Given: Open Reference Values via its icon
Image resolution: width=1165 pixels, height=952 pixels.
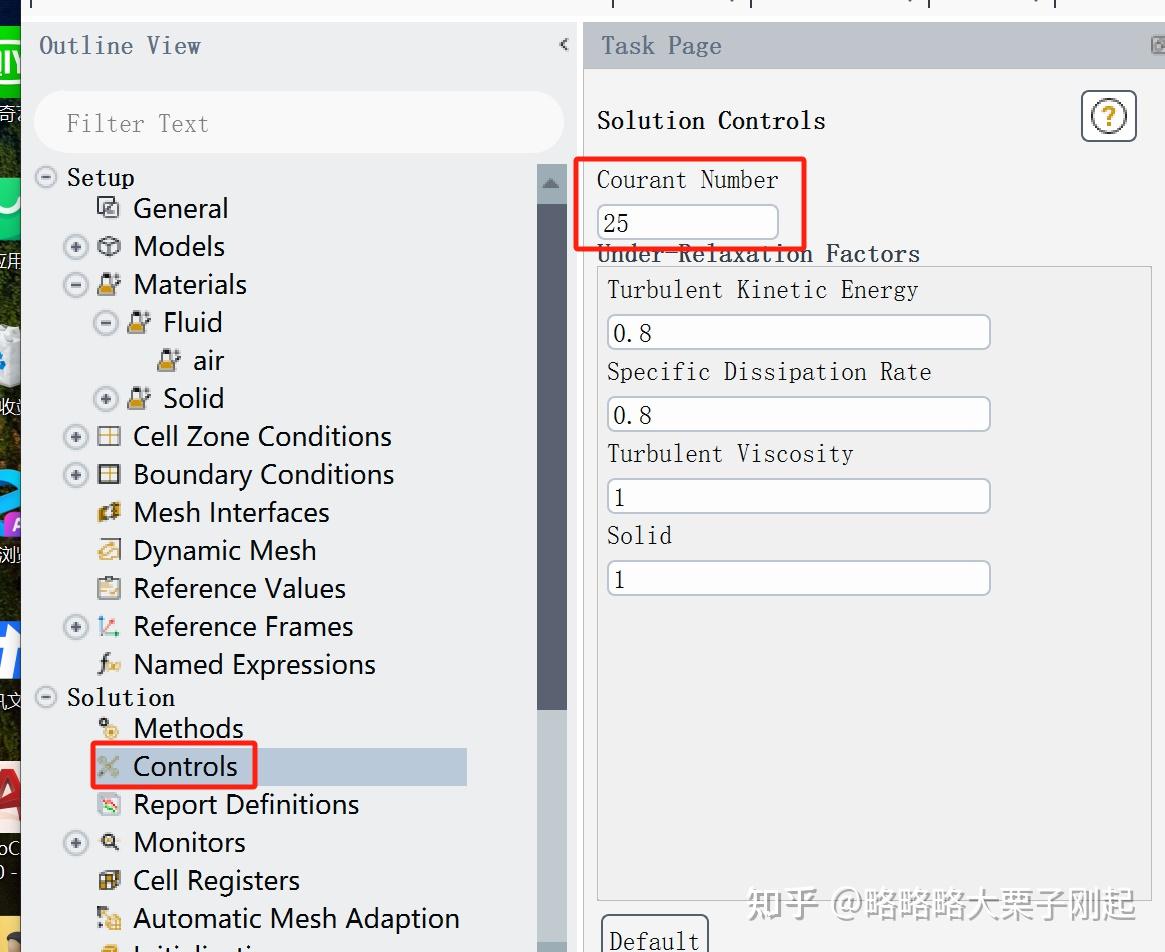Looking at the screenshot, I should (108, 588).
